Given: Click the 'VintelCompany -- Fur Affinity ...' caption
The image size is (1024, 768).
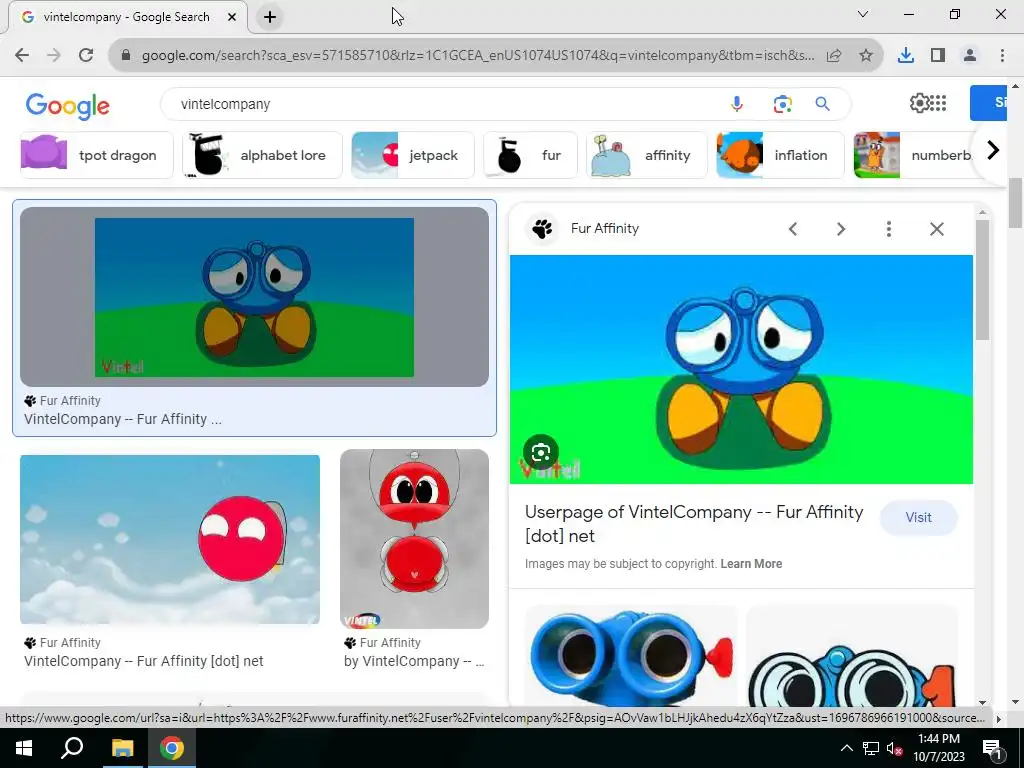Looking at the screenshot, I should [123, 419].
